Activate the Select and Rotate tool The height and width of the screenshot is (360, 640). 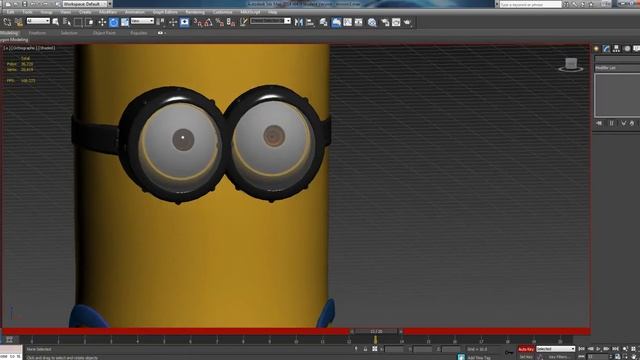[113, 22]
